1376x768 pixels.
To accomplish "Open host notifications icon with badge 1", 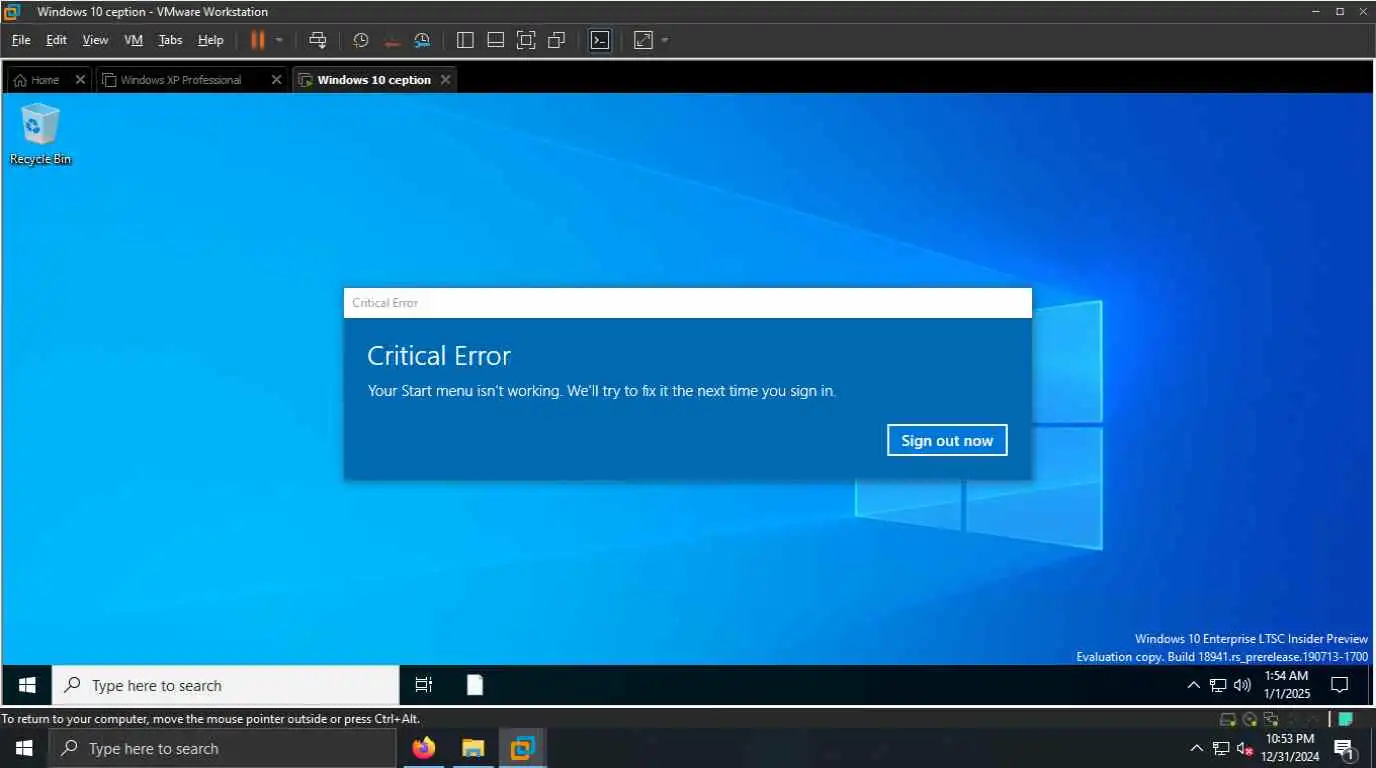I will (1344, 748).
